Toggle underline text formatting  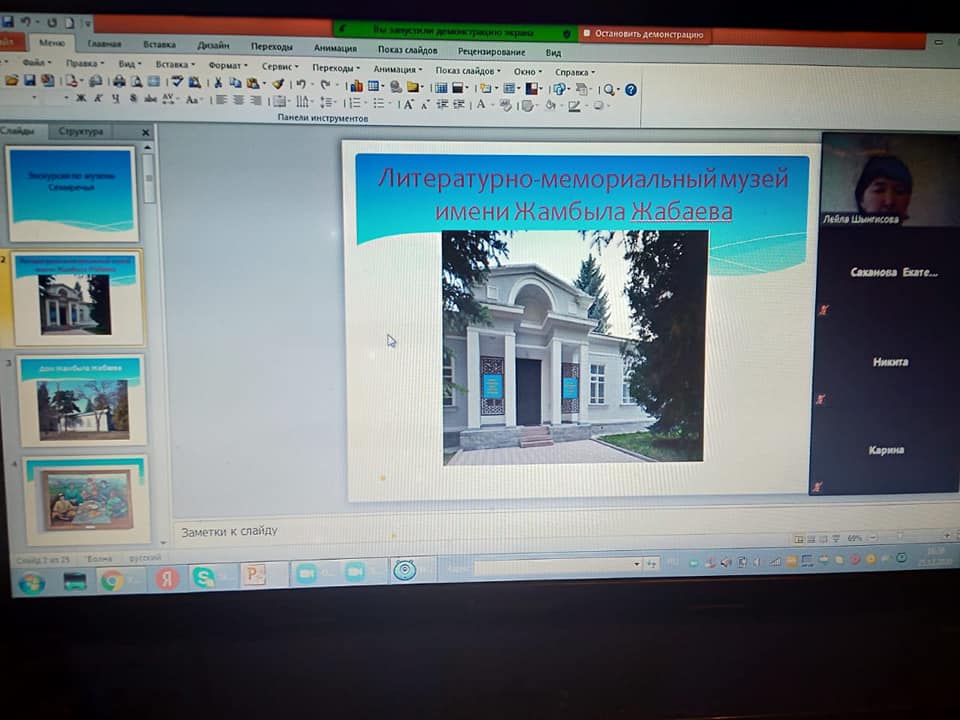(115, 99)
